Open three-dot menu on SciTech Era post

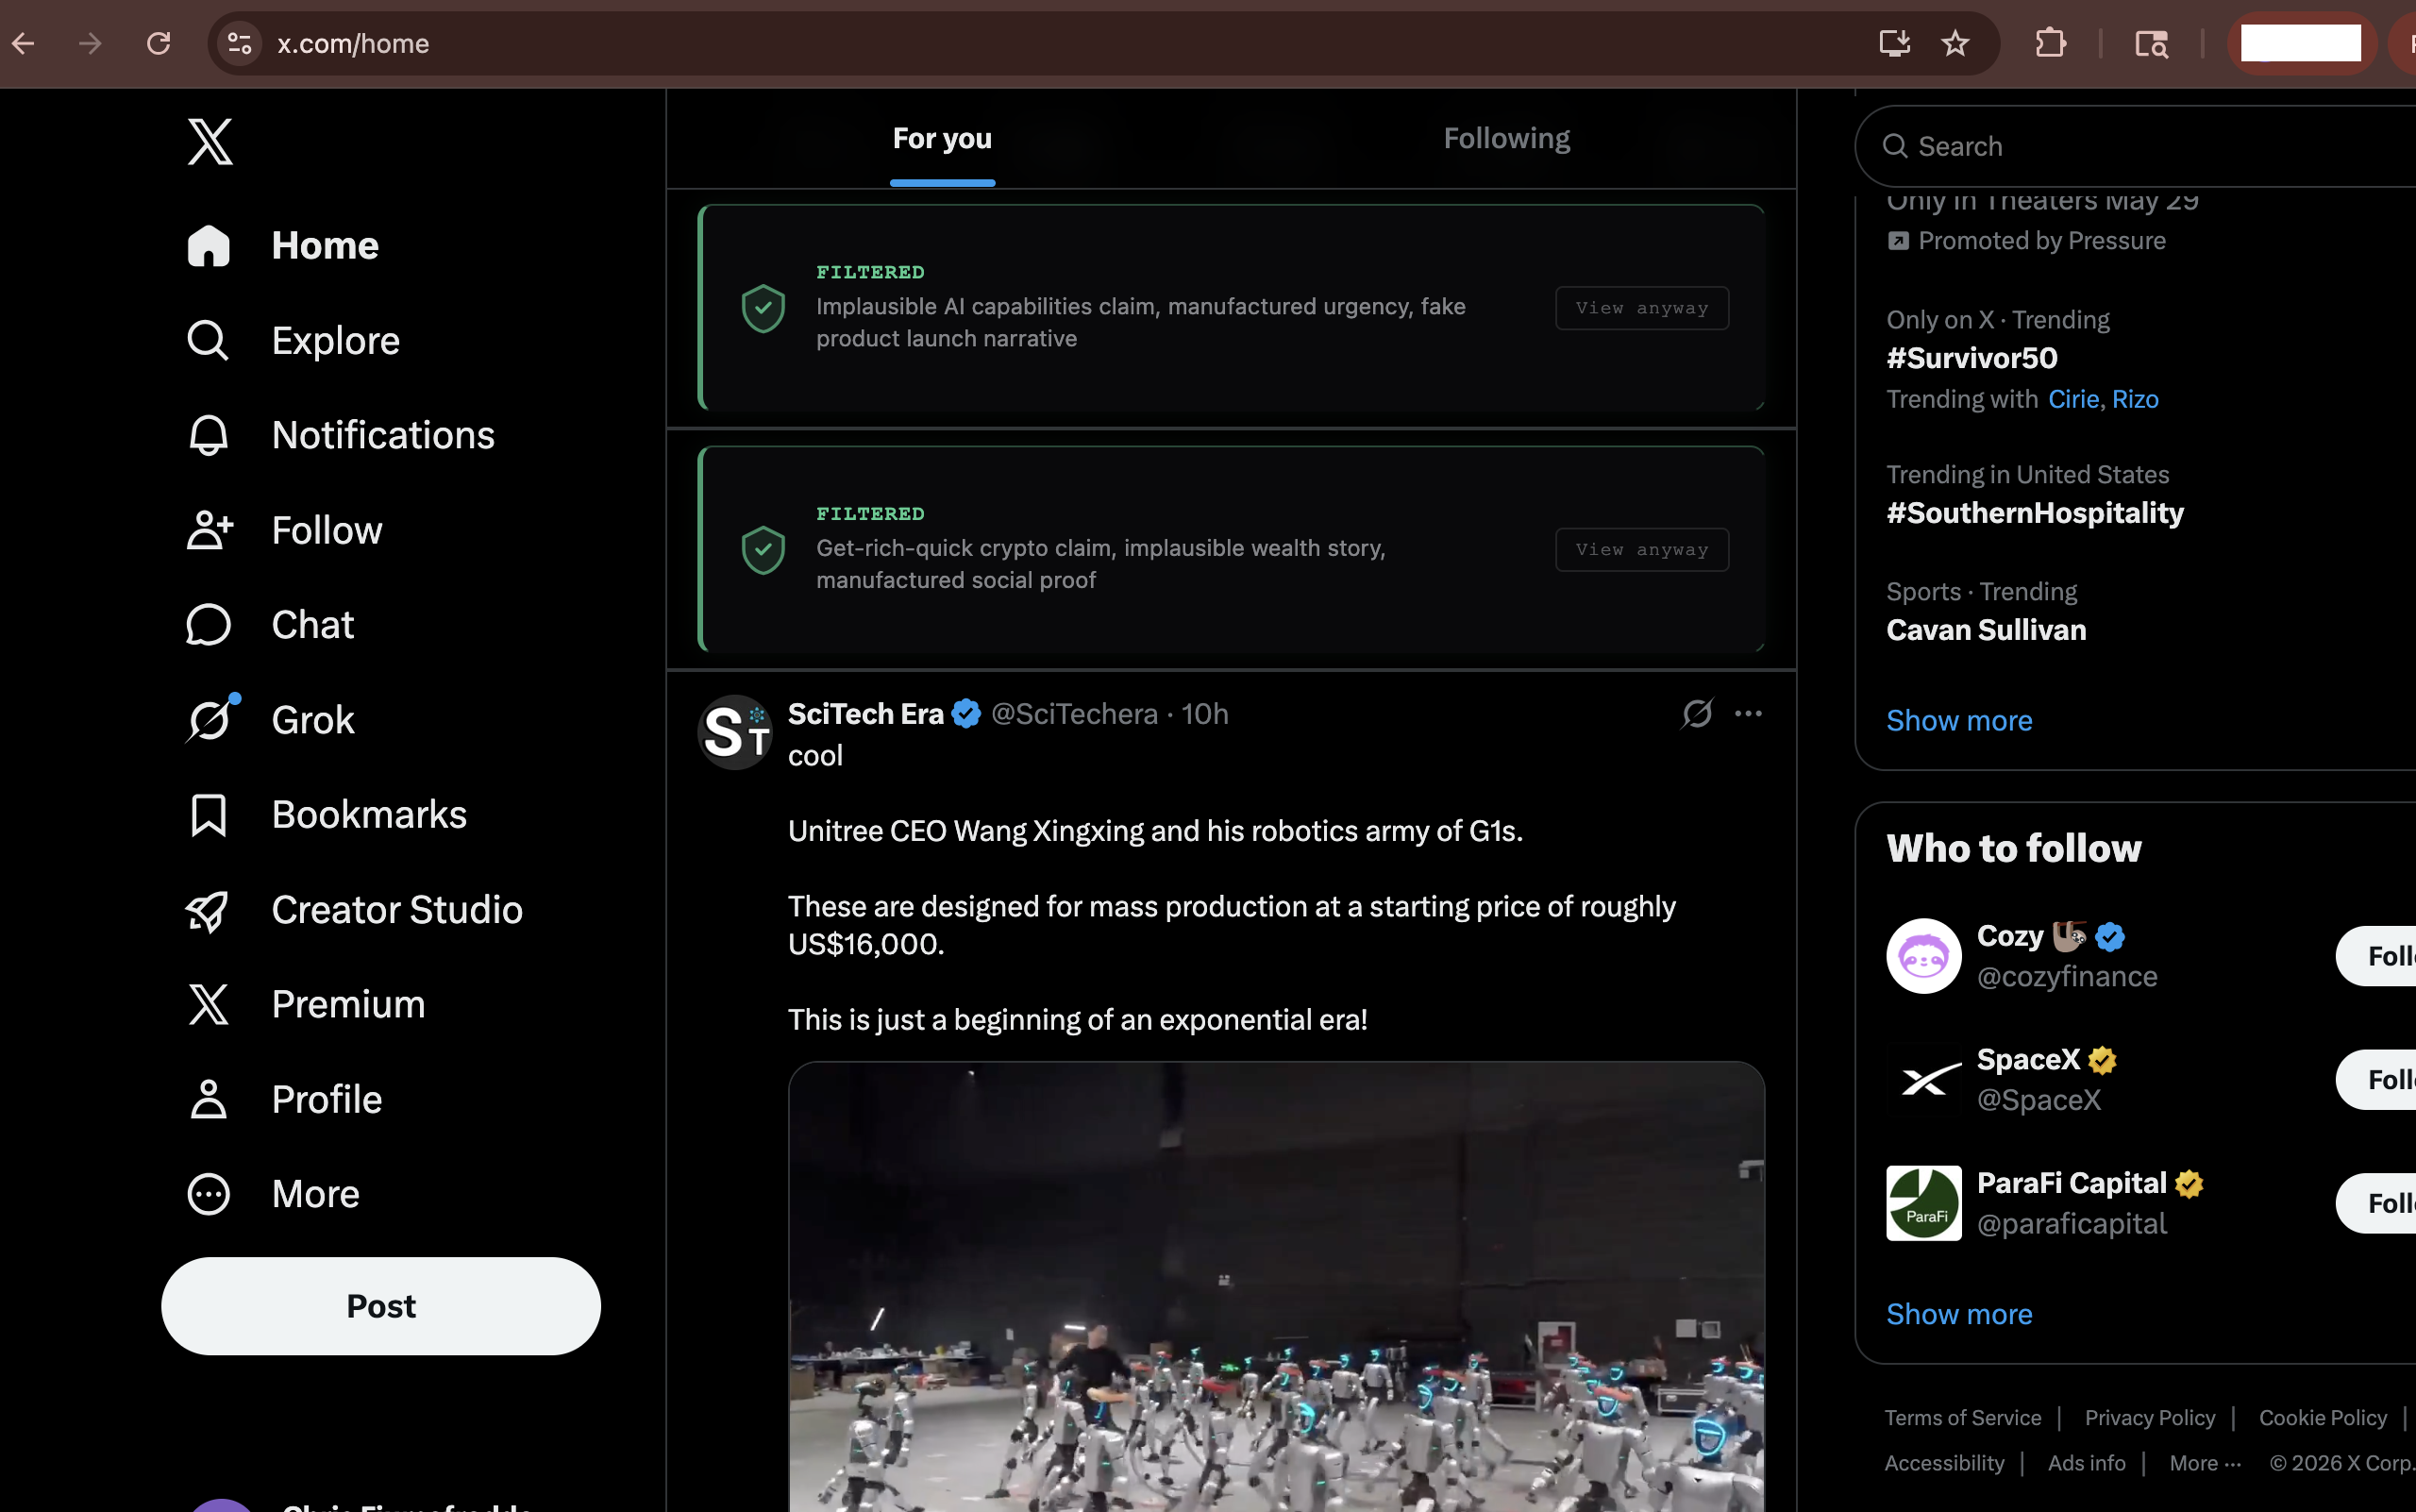tap(1748, 714)
